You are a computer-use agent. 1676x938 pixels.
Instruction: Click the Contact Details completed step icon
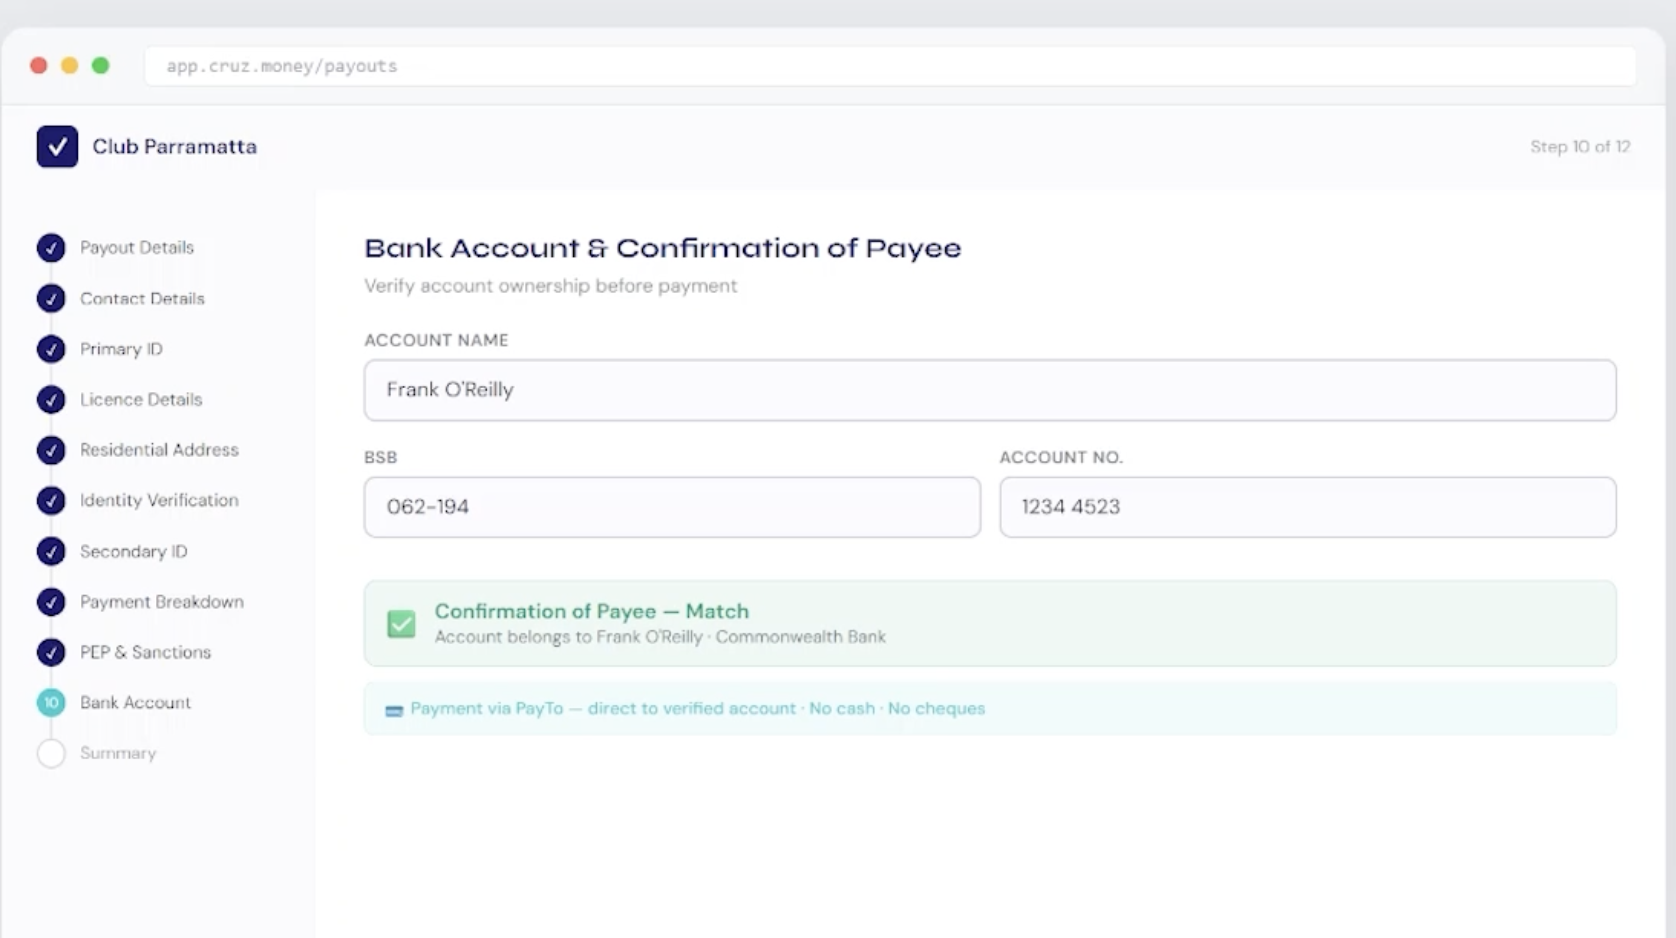(51, 298)
